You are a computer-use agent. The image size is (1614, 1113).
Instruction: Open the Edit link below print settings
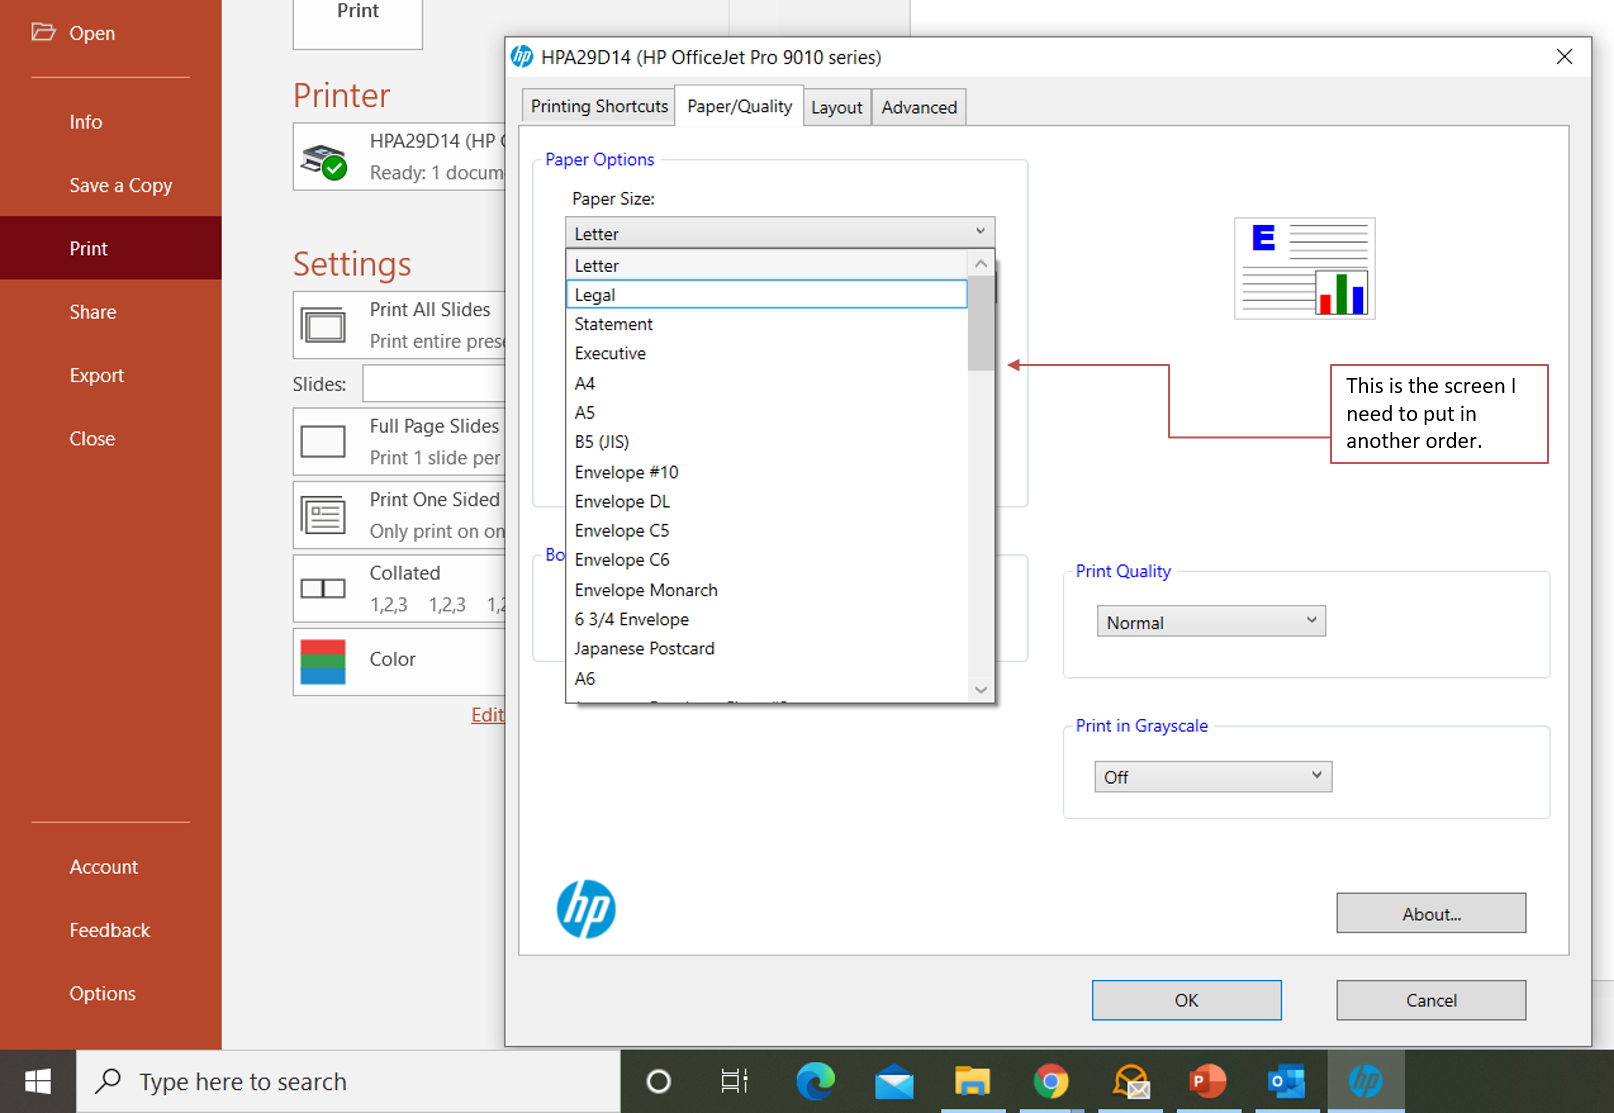487,714
